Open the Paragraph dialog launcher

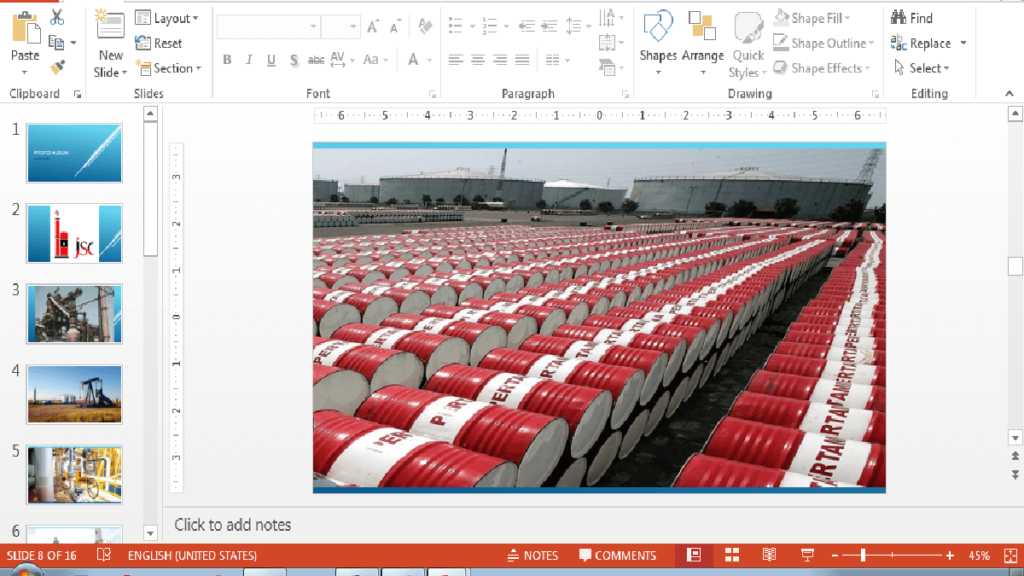point(625,95)
